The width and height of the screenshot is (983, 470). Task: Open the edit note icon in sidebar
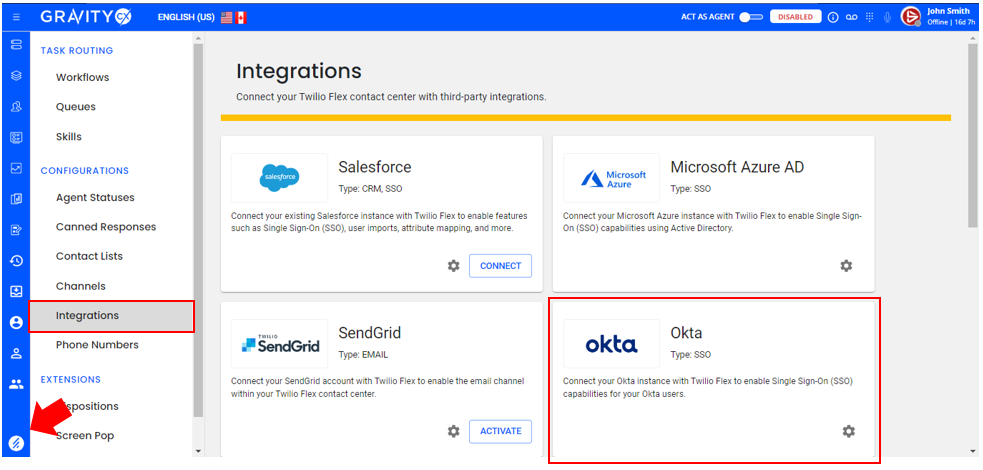point(16,230)
